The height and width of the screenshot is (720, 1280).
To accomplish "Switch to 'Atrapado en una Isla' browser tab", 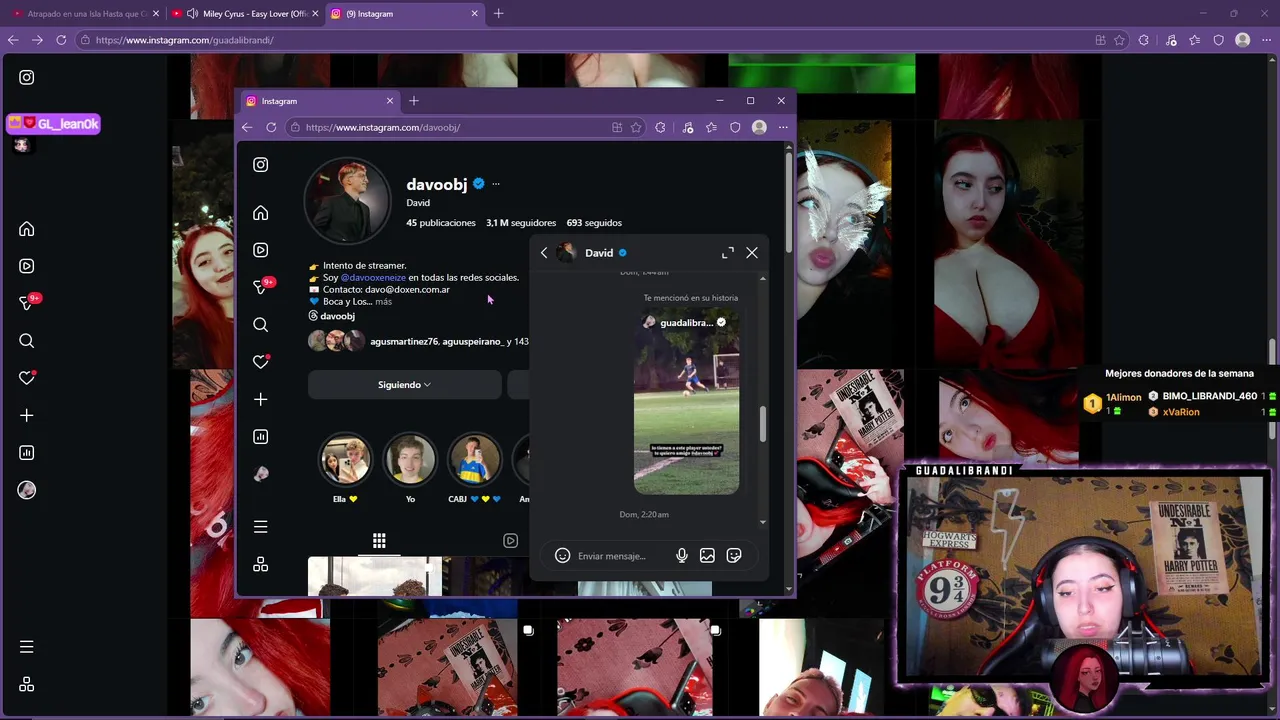I will click(86, 14).
